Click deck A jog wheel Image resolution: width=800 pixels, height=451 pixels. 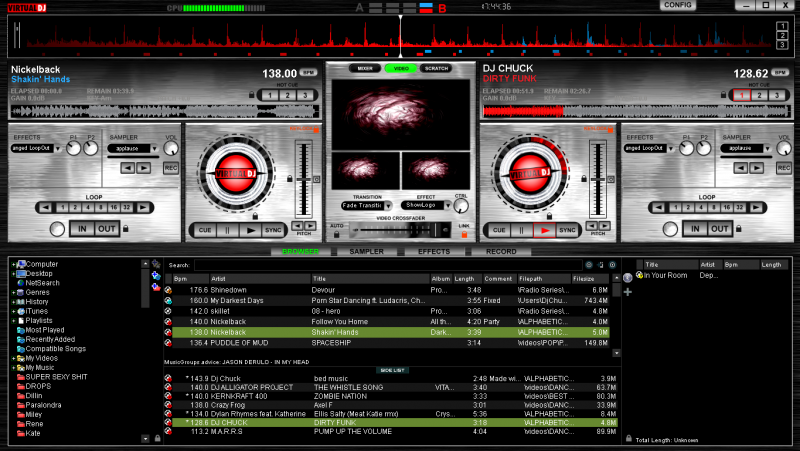235,173
